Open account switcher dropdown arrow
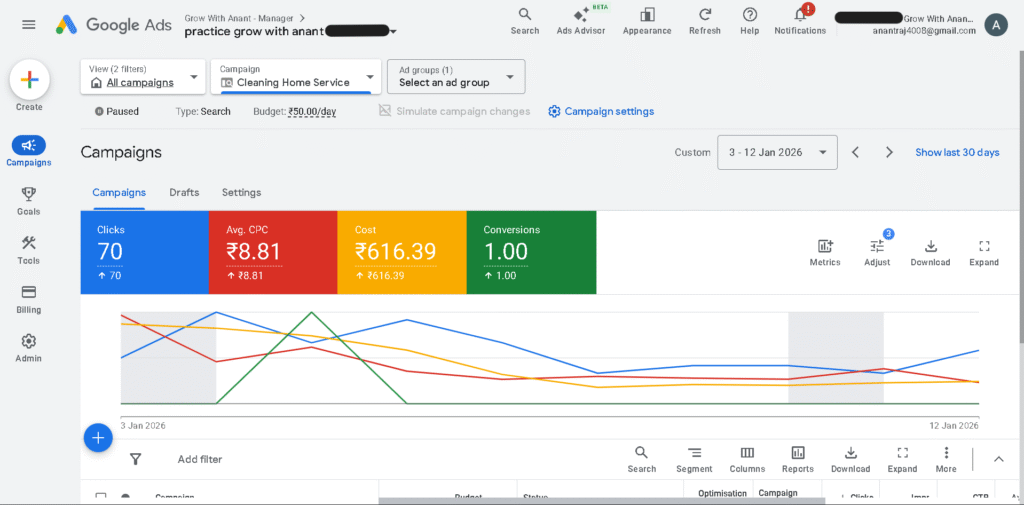 coord(393,31)
